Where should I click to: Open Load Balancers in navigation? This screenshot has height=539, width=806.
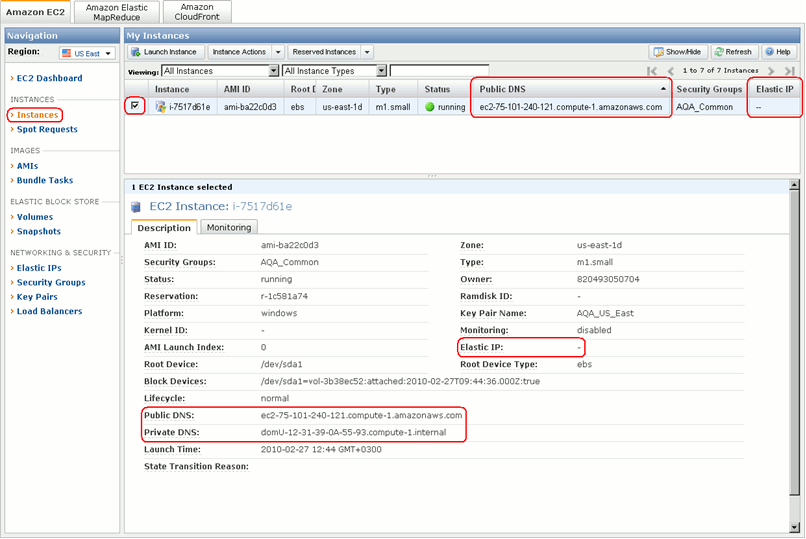coord(49,311)
